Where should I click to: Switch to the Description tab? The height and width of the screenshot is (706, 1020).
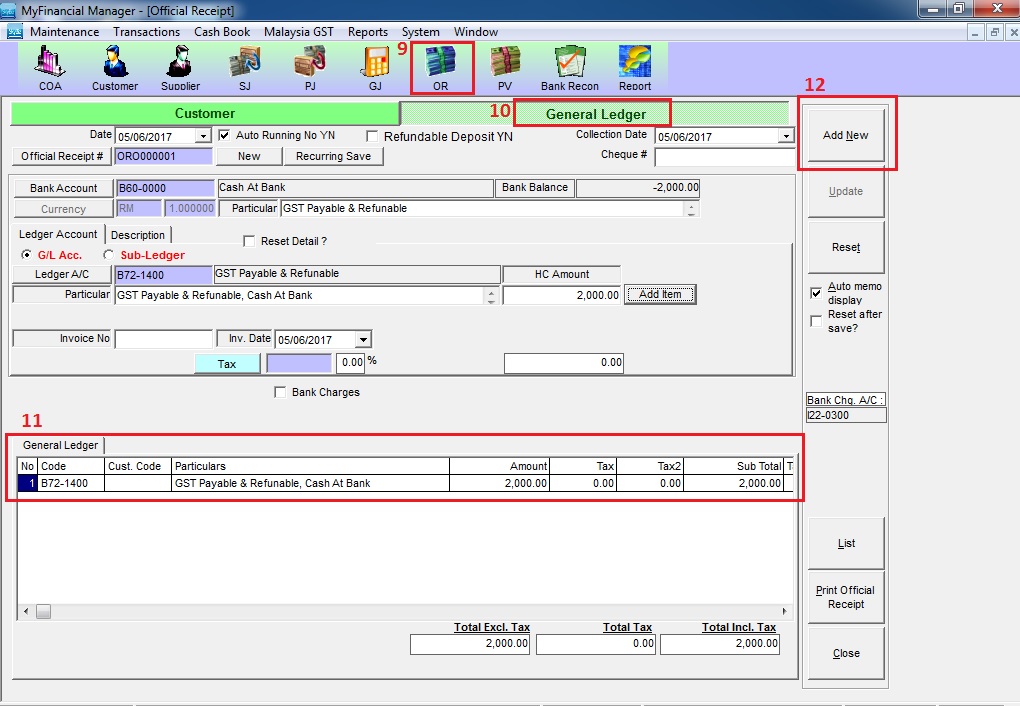pos(138,235)
